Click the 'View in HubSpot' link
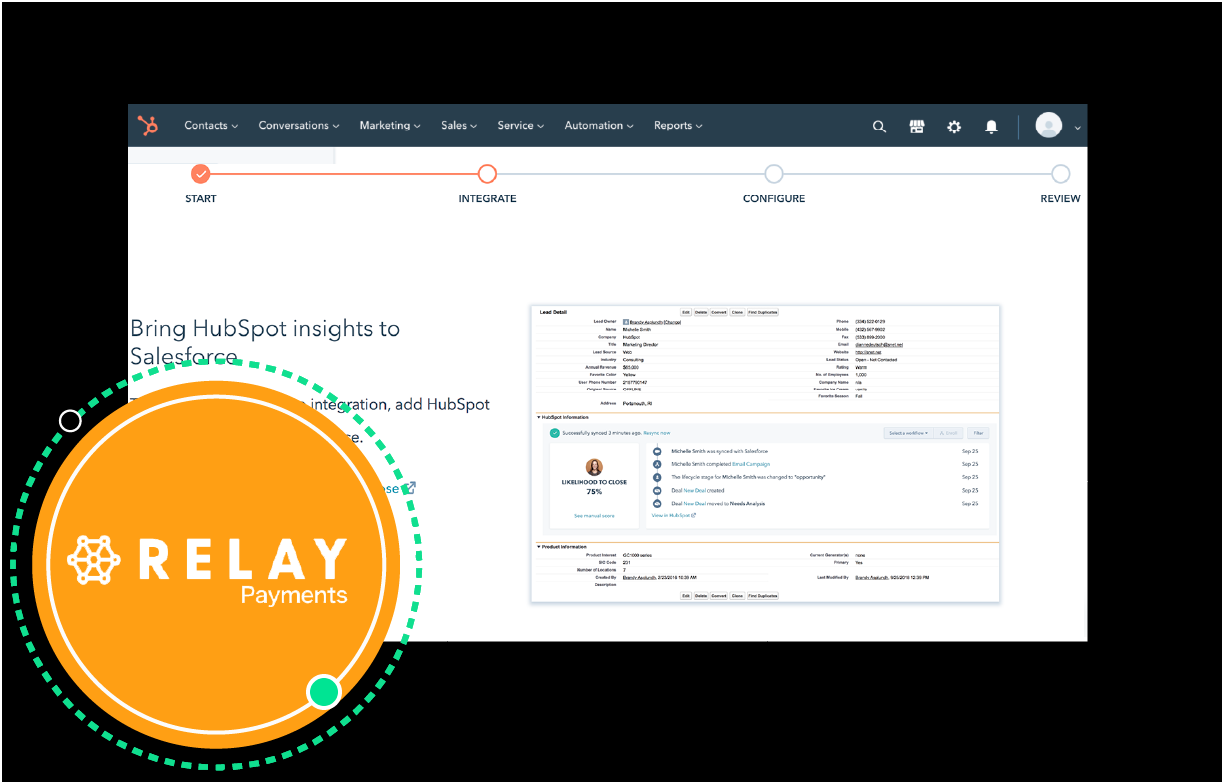The width and height of the screenshot is (1224, 784). (673, 515)
